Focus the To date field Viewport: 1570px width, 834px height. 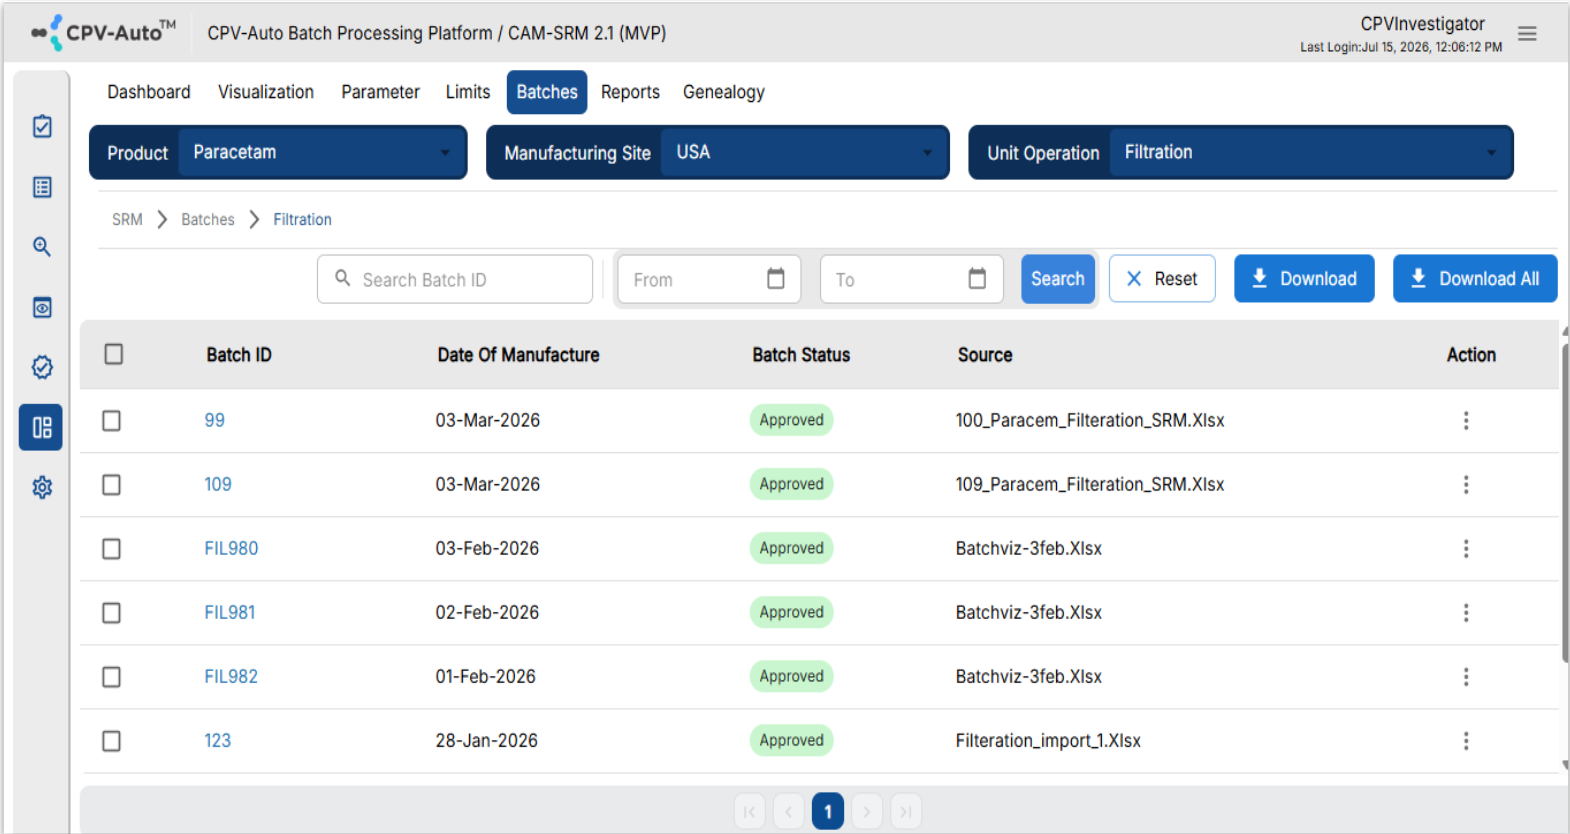click(x=910, y=279)
